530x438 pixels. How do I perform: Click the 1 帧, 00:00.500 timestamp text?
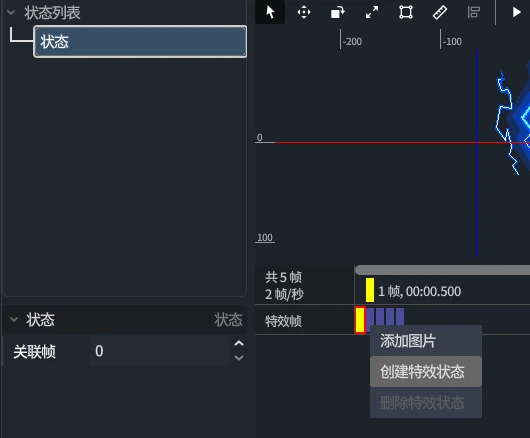coord(419,291)
